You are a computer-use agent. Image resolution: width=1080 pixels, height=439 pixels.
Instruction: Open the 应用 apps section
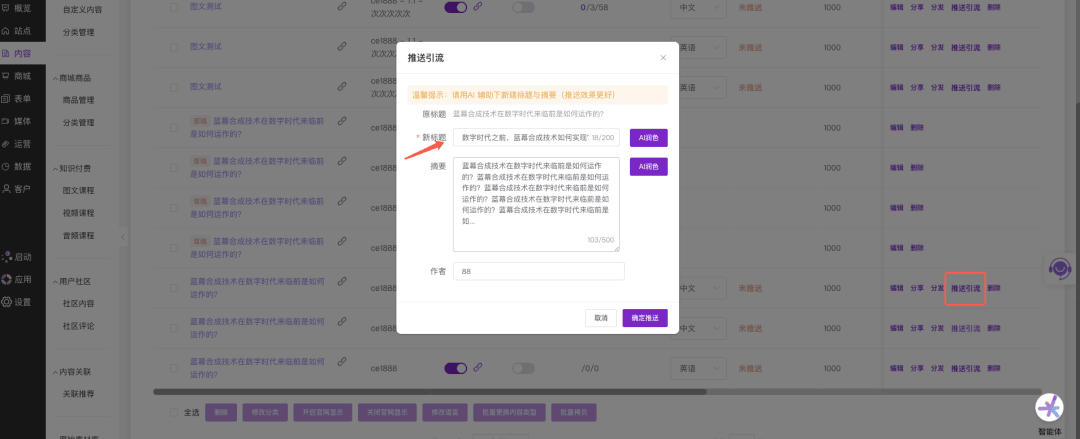(17, 279)
